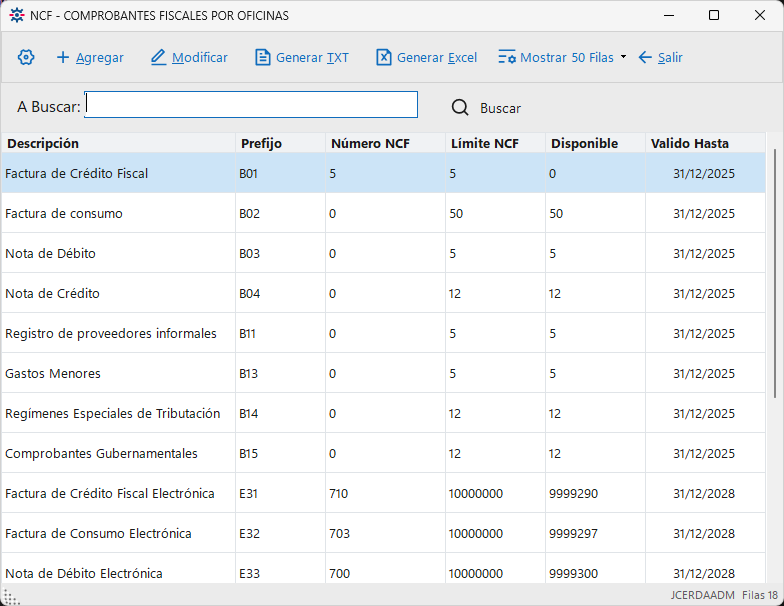Click the E32 prefix cell
The image size is (784, 606).
(280, 533)
